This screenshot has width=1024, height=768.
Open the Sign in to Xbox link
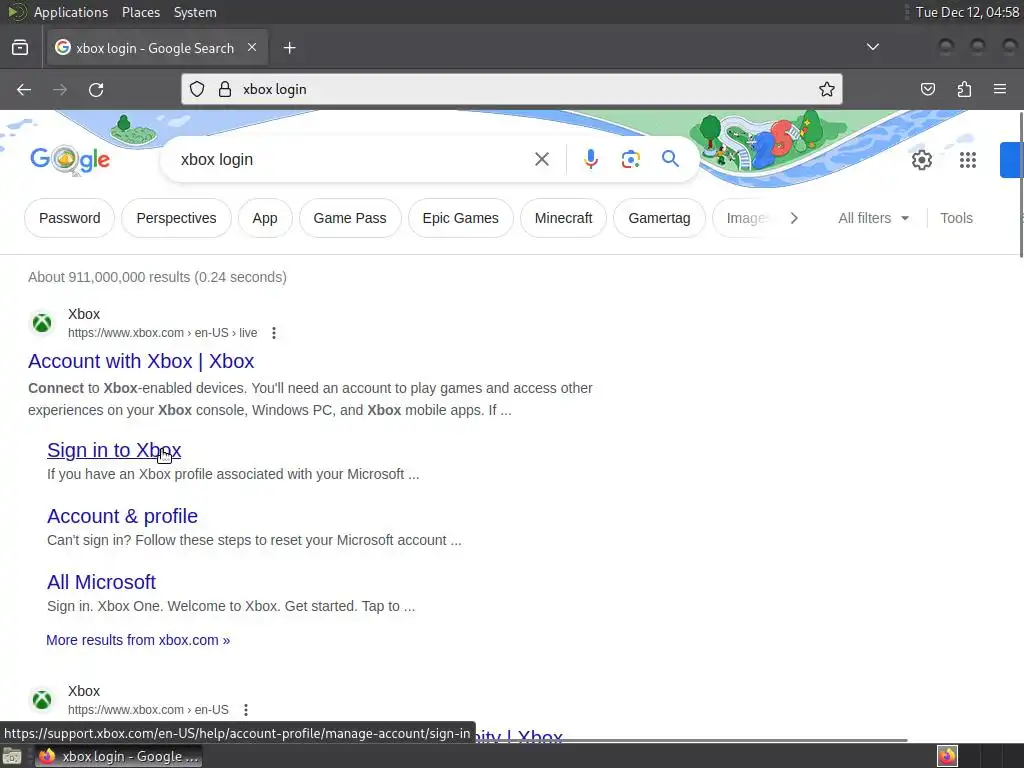pos(114,450)
